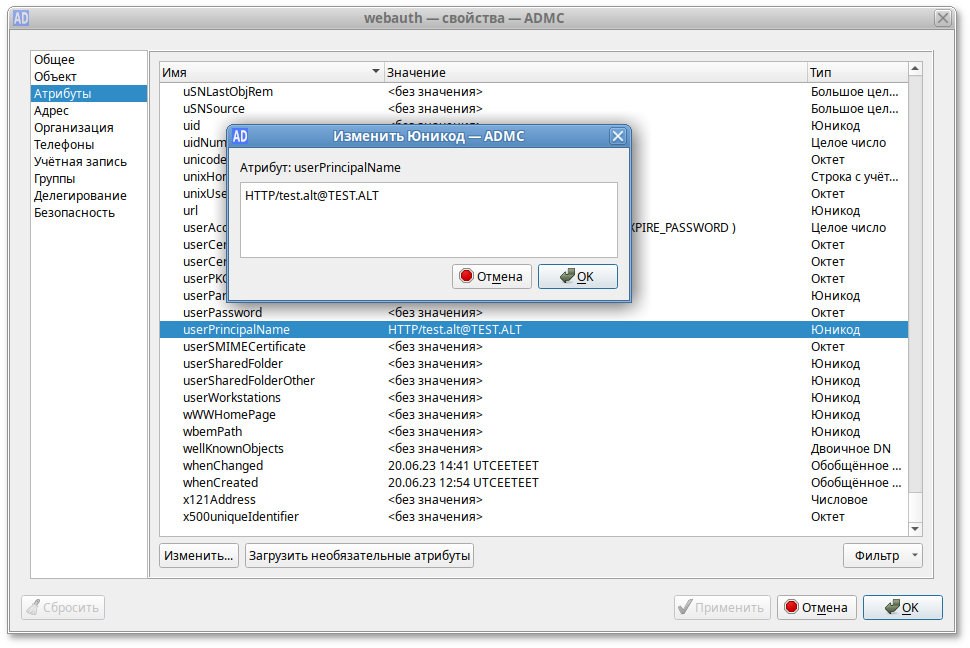Close the Изменить Юникод dialog window
The image size is (970, 648).
click(617, 137)
